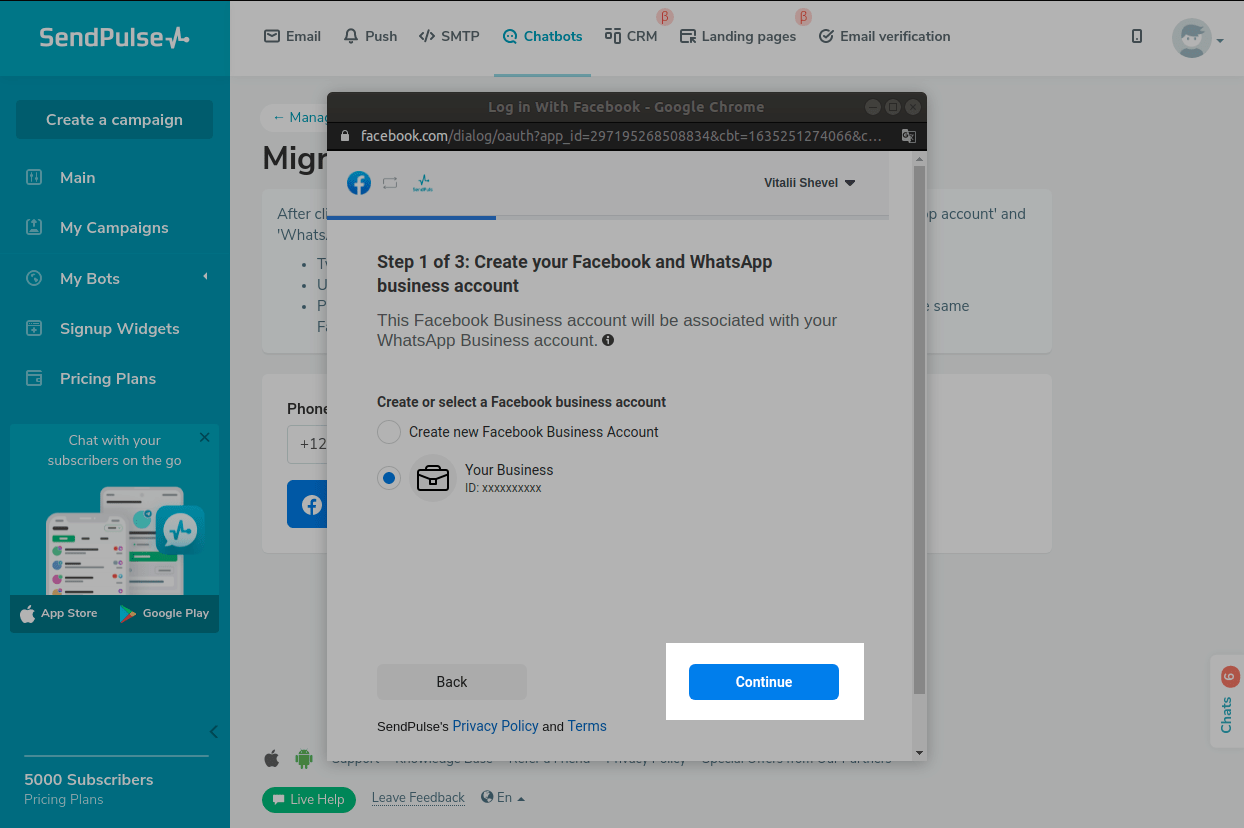Click the popup window vertical scrollbar
Image resolution: width=1244 pixels, height=828 pixels.
pyautogui.click(x=919, y=430)
